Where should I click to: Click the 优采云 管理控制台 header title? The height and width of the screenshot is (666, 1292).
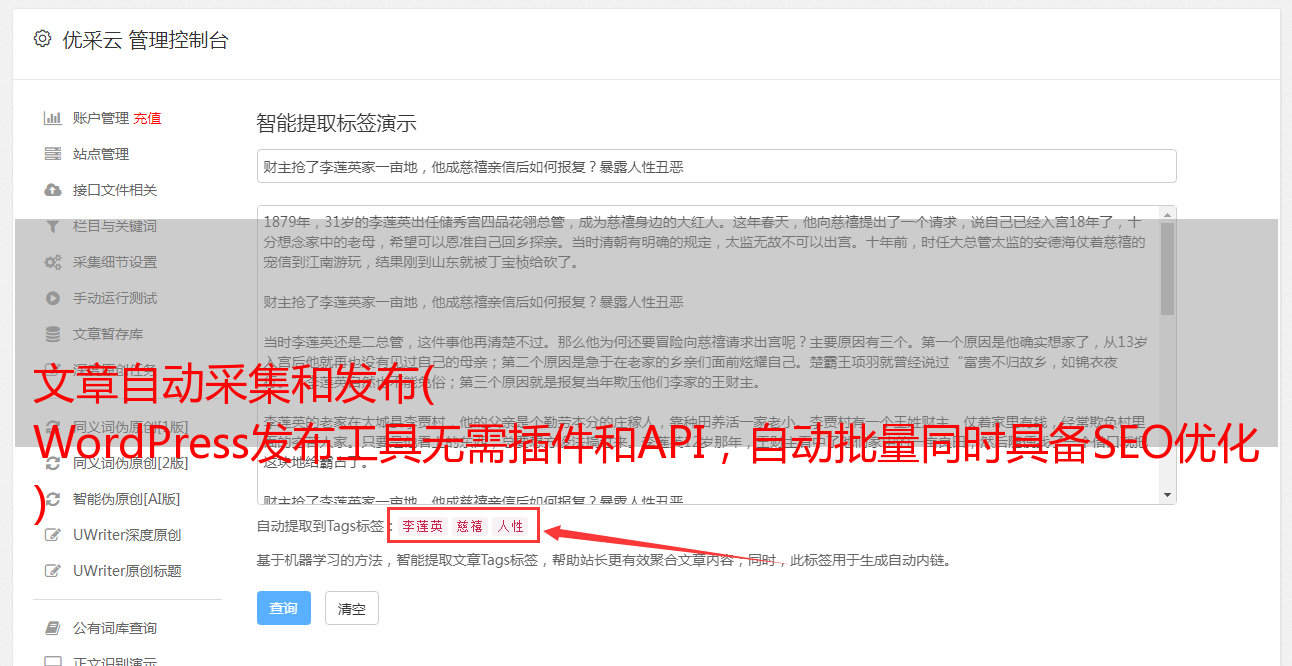tap(146, 40)
